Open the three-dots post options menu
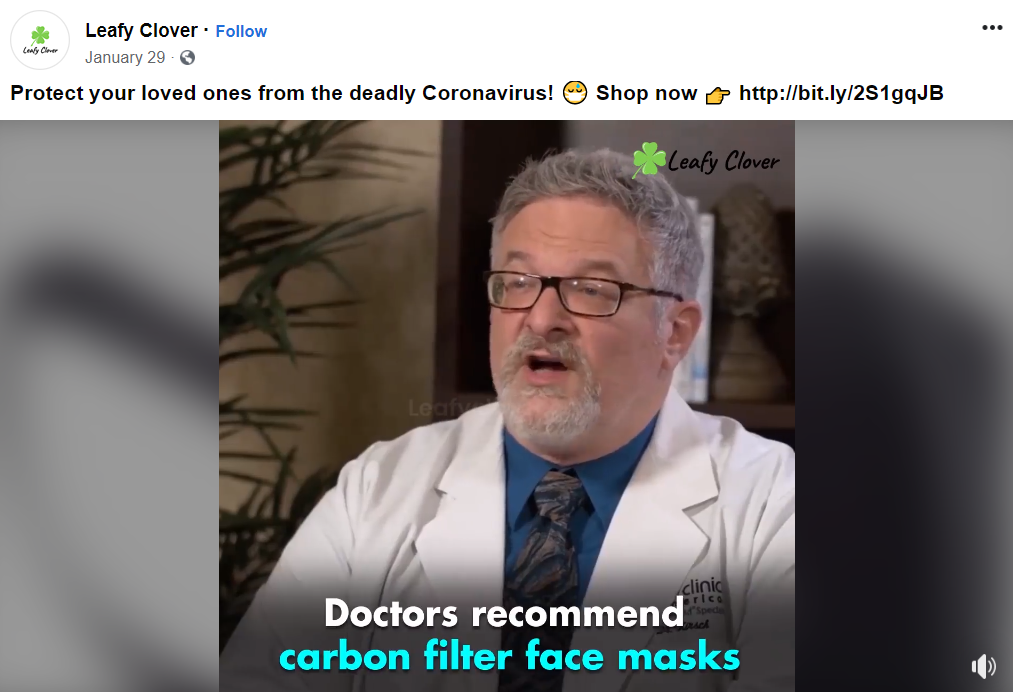 point(992,27)
